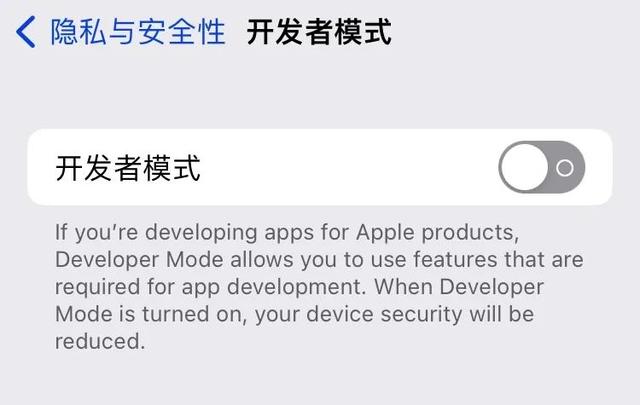The height and width of the screenshot is (405, 640).
Task: Select the 开发者模式 page title heading
Action: click(x=319, y=32)
